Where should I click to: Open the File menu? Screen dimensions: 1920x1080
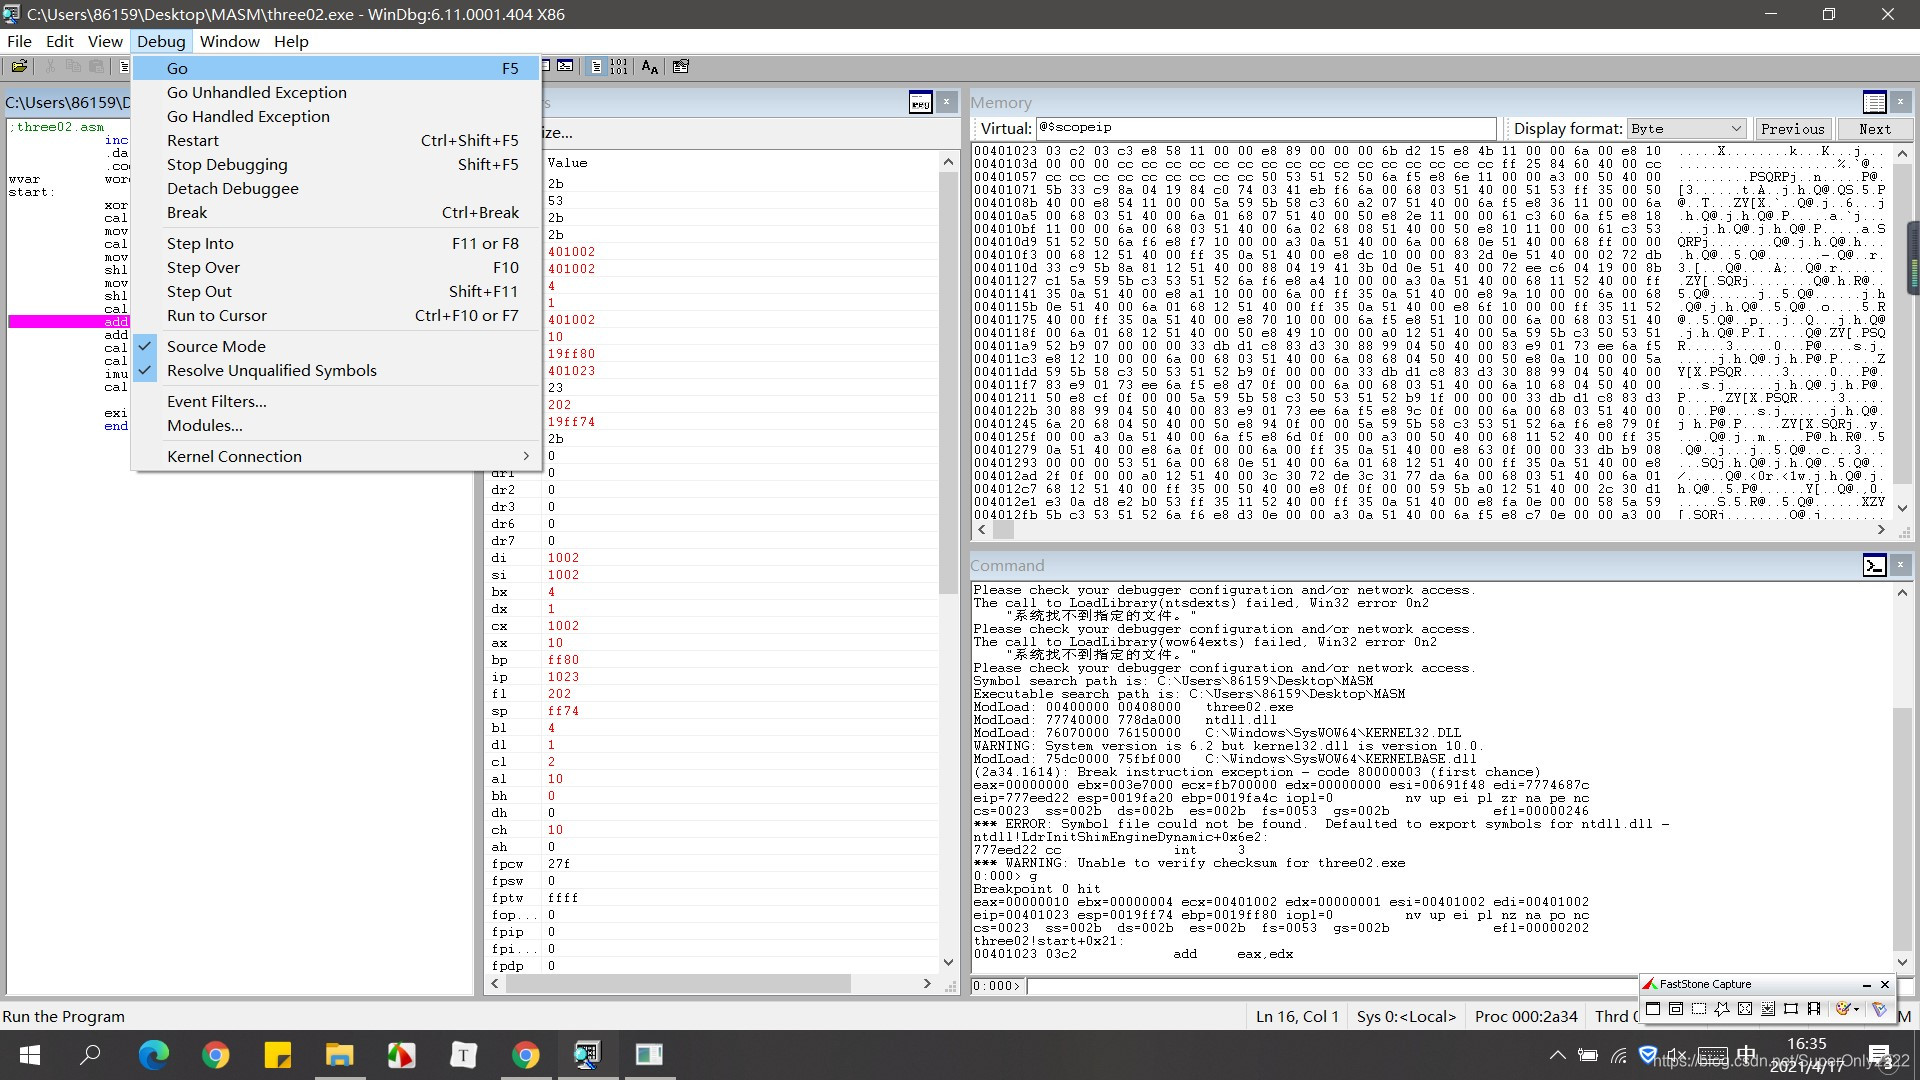pyautogui.click(x=19, y=41)
